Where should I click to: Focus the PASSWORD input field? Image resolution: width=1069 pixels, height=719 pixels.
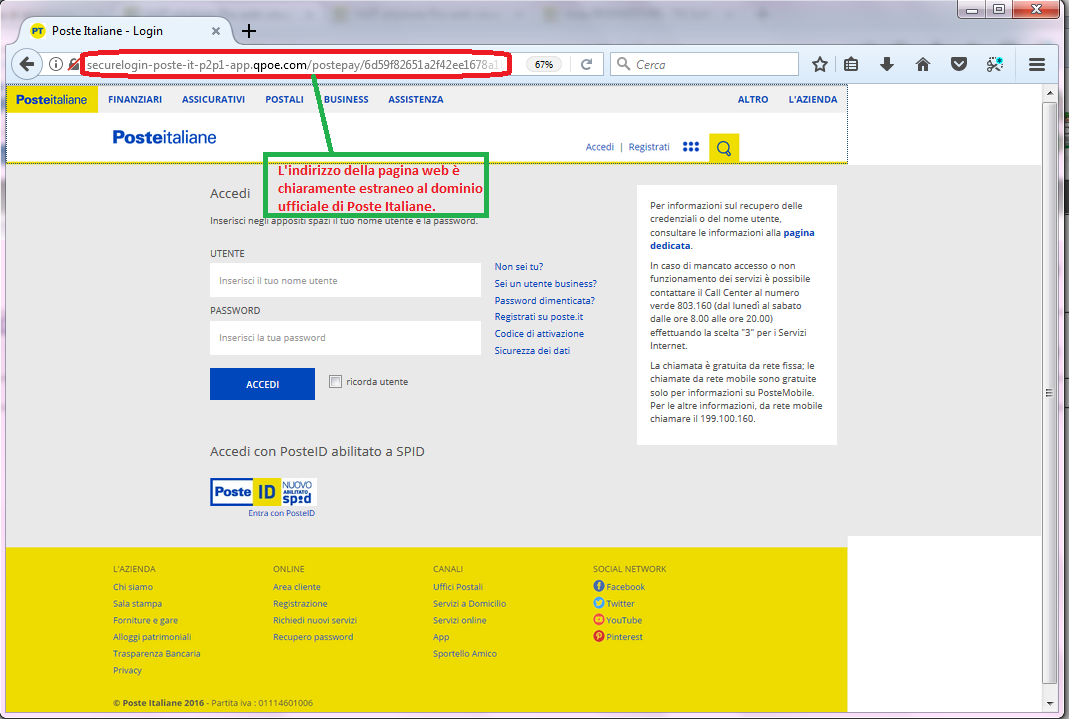pyautogui.click(x=345, y=338)
